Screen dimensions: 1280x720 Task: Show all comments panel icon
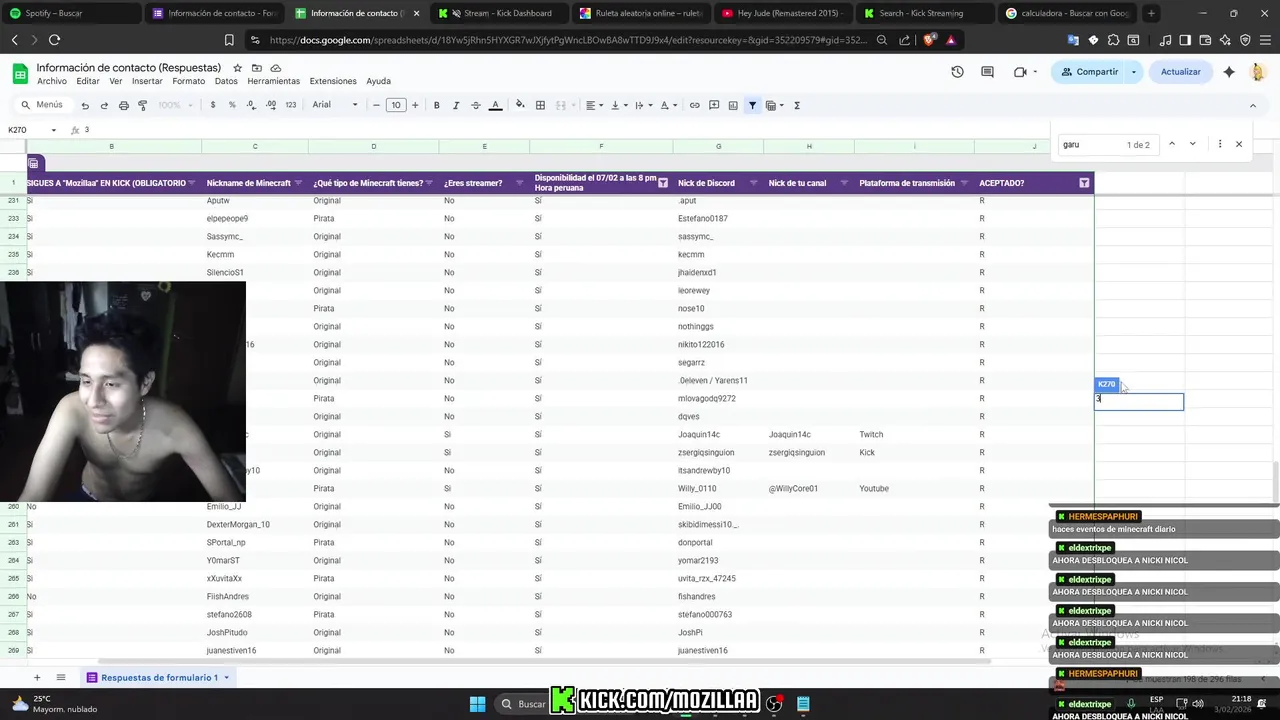(x=988, y=72)
